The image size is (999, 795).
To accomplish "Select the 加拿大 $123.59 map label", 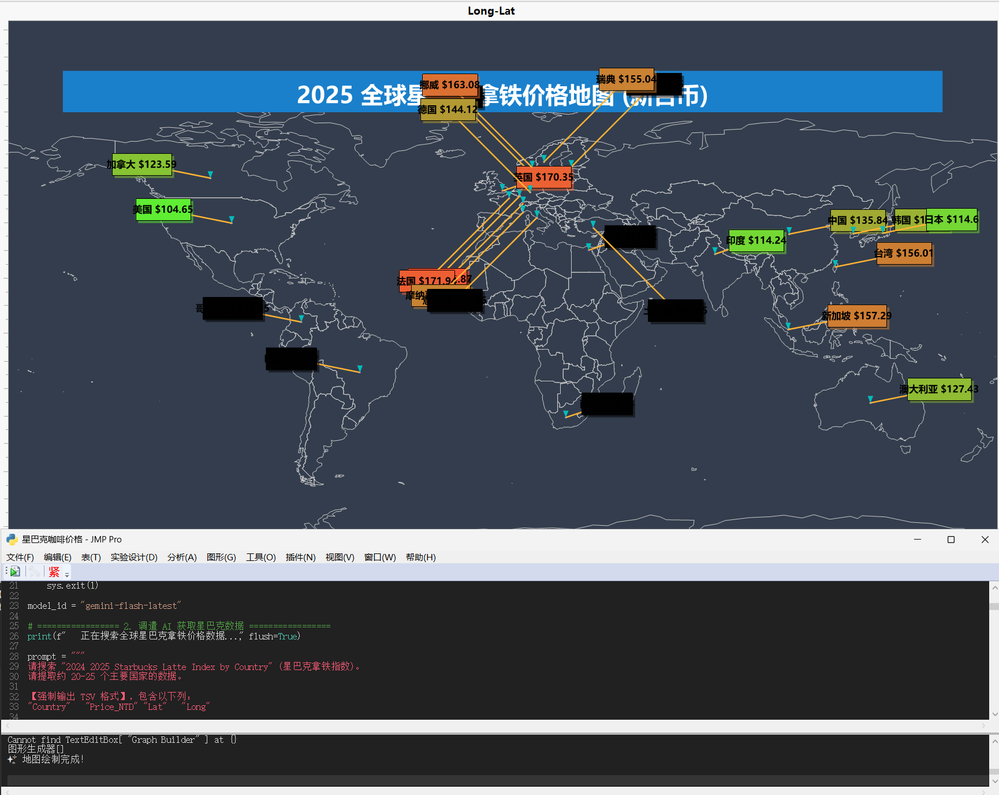I will coord(142,164).
